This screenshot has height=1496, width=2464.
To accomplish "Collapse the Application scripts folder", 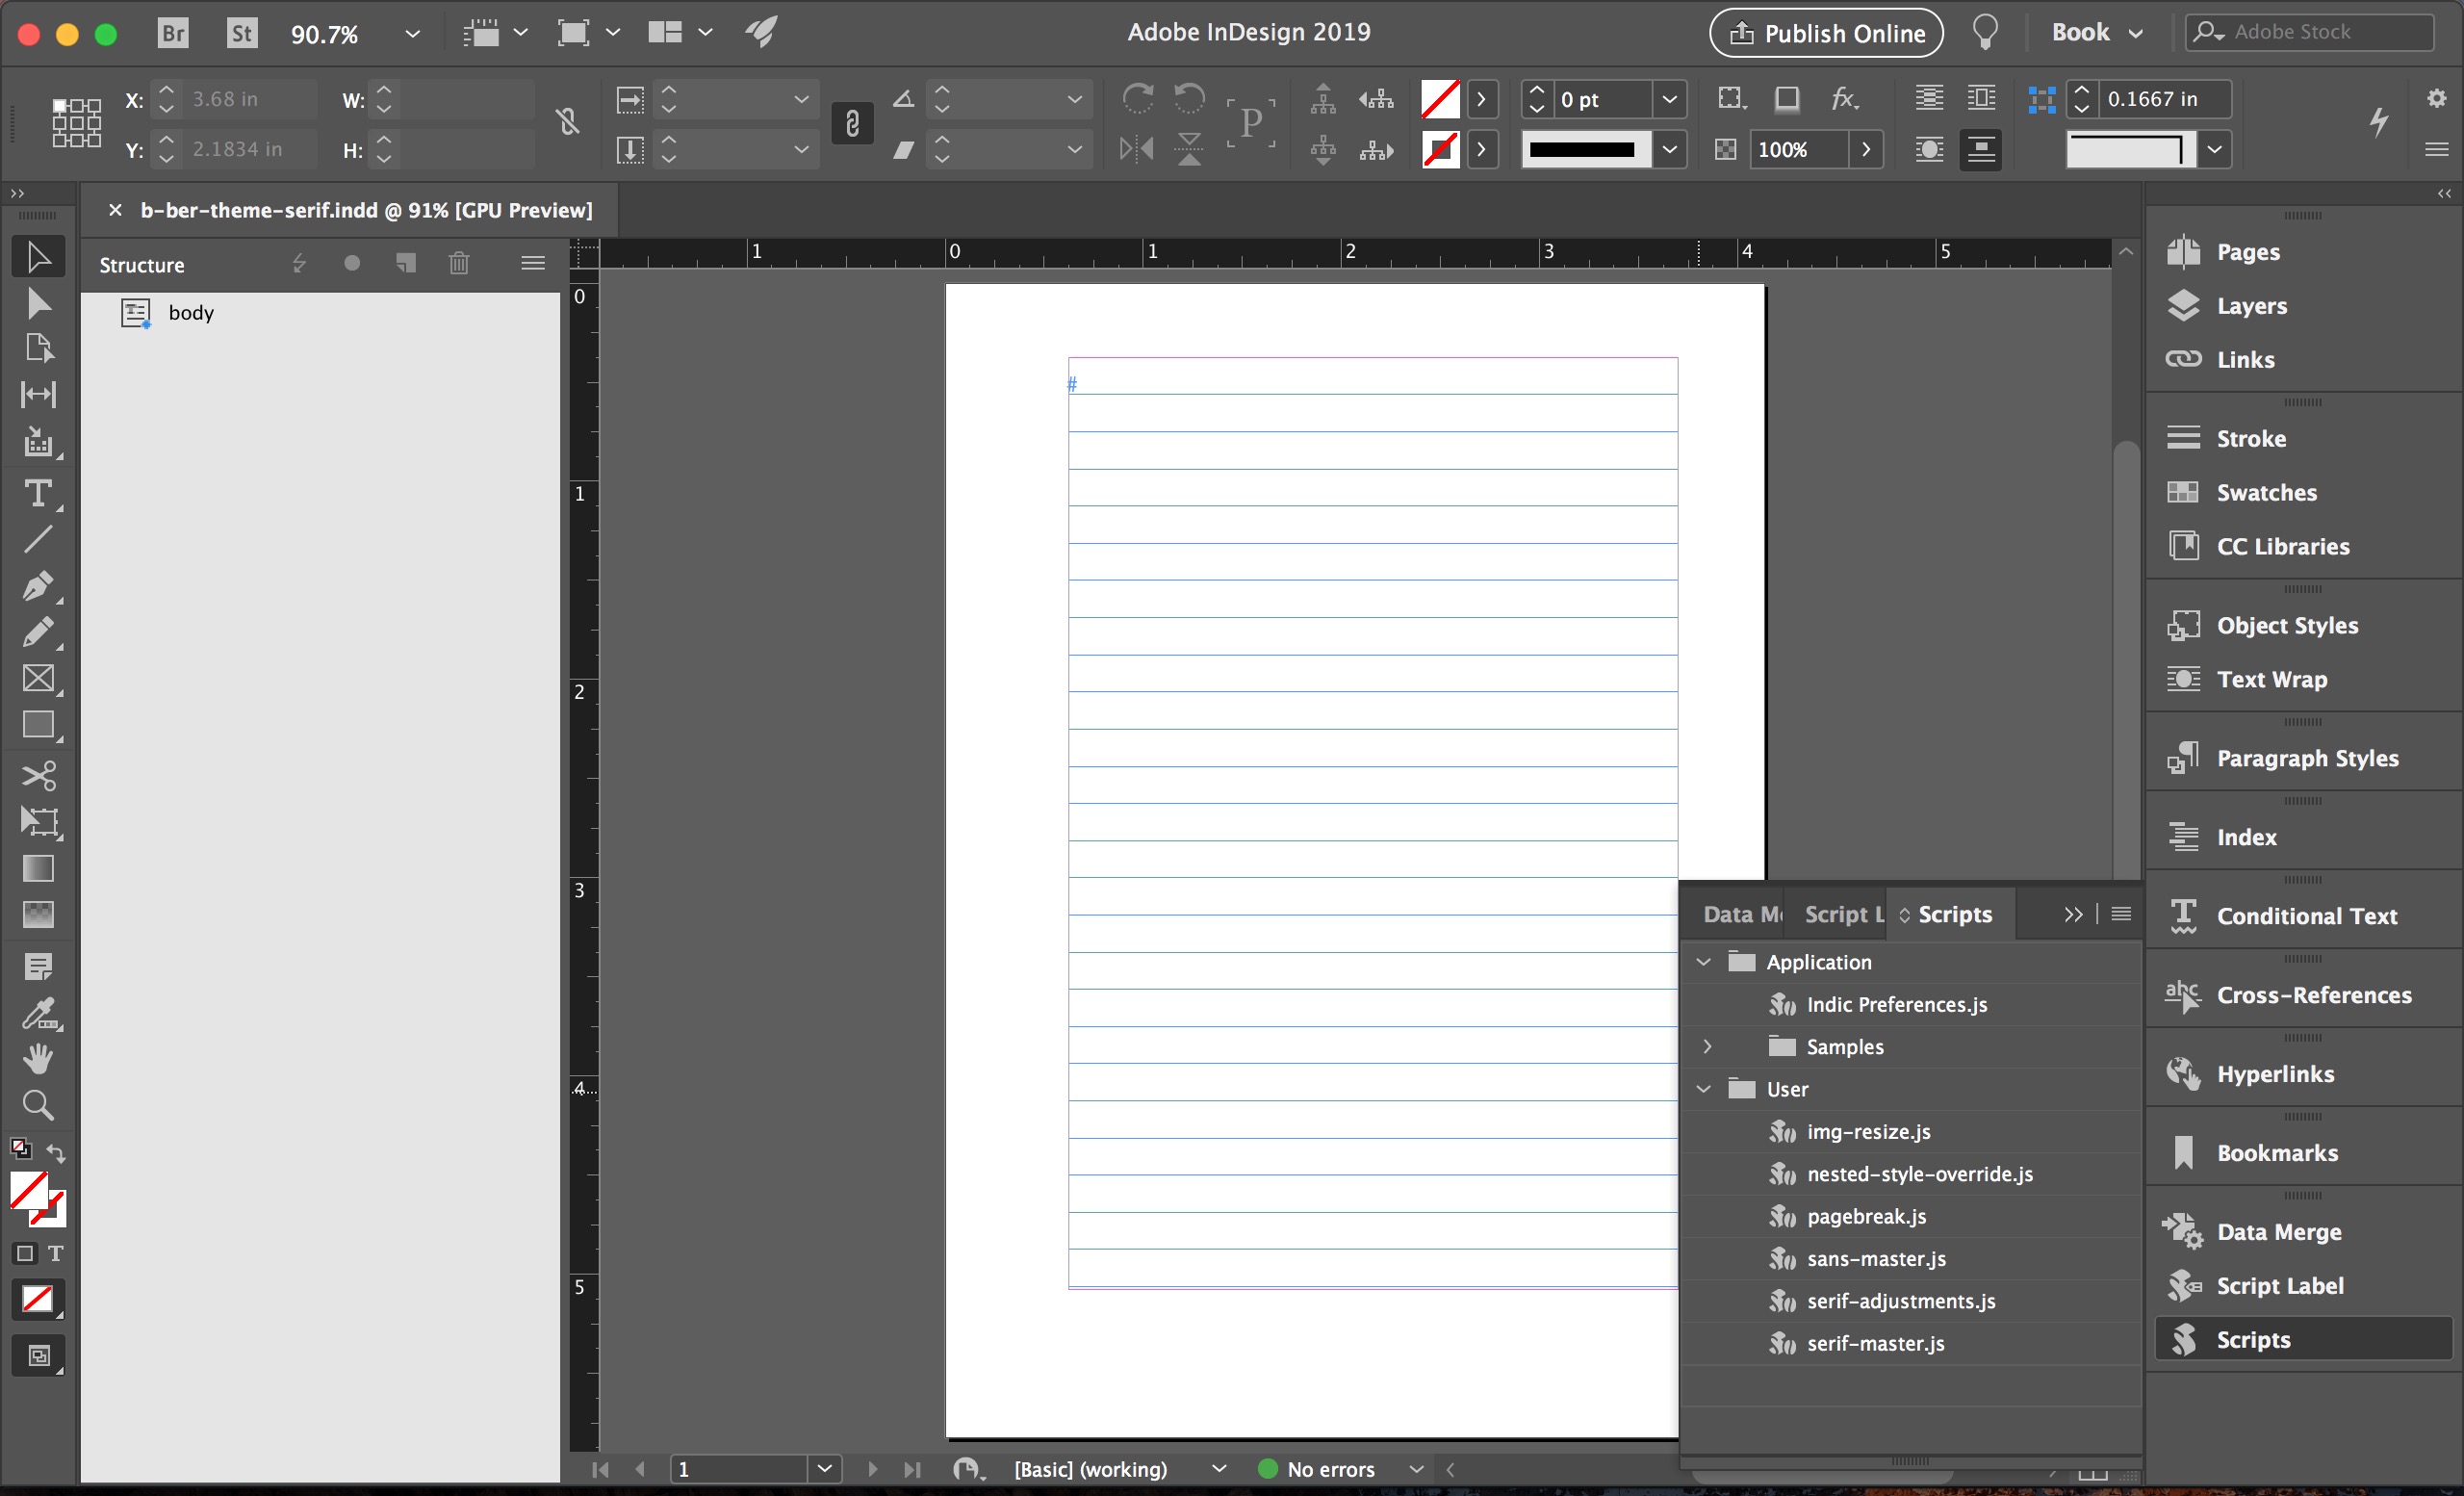I will coord(1704,962).
